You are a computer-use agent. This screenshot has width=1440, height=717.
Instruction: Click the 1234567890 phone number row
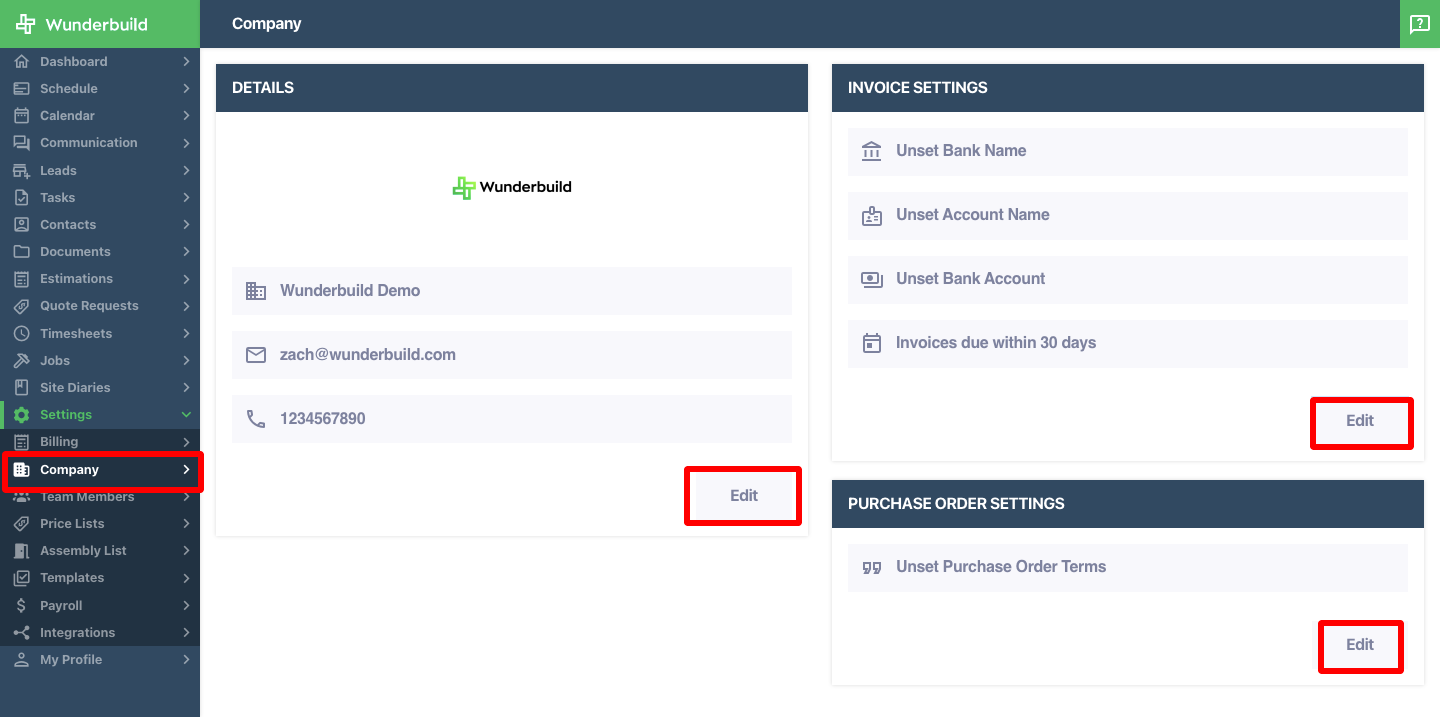(x=512, y=419)
